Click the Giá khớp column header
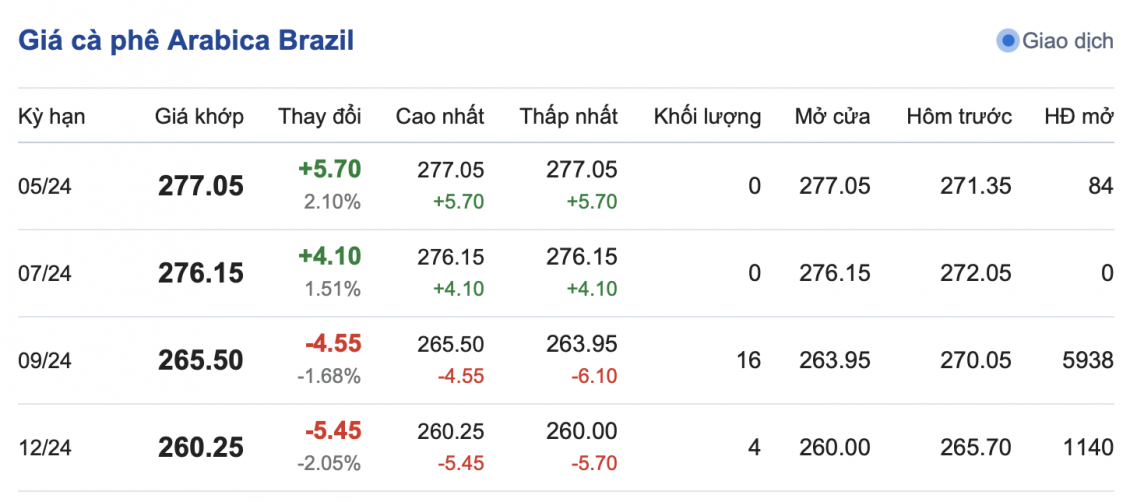This screenshot has height=502, width=1144. 199,116
